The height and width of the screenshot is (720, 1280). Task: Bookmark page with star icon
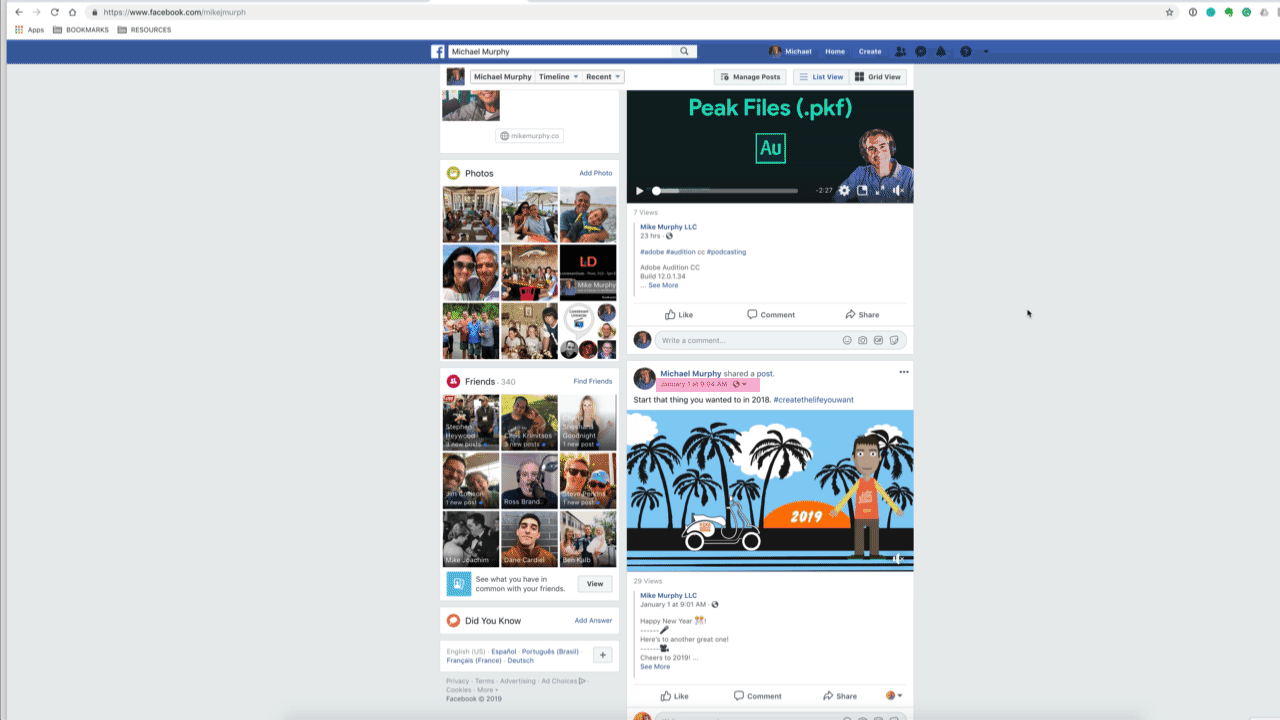pos(1170,12)
